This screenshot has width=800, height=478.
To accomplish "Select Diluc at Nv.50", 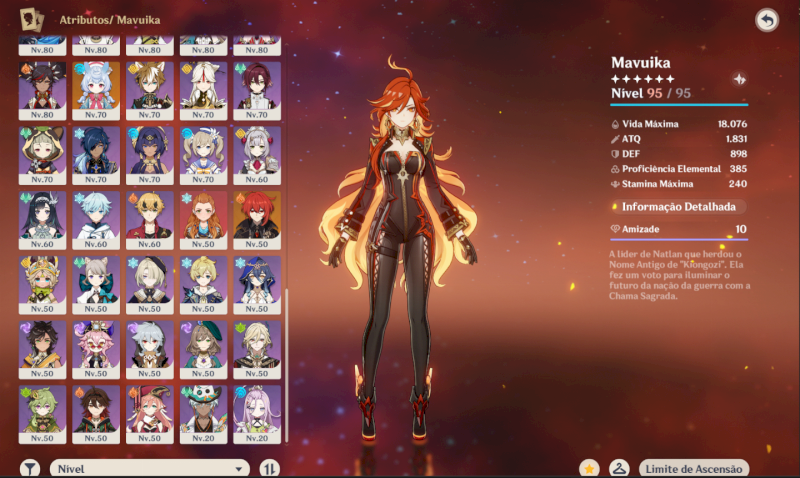I will pos(257,220).
